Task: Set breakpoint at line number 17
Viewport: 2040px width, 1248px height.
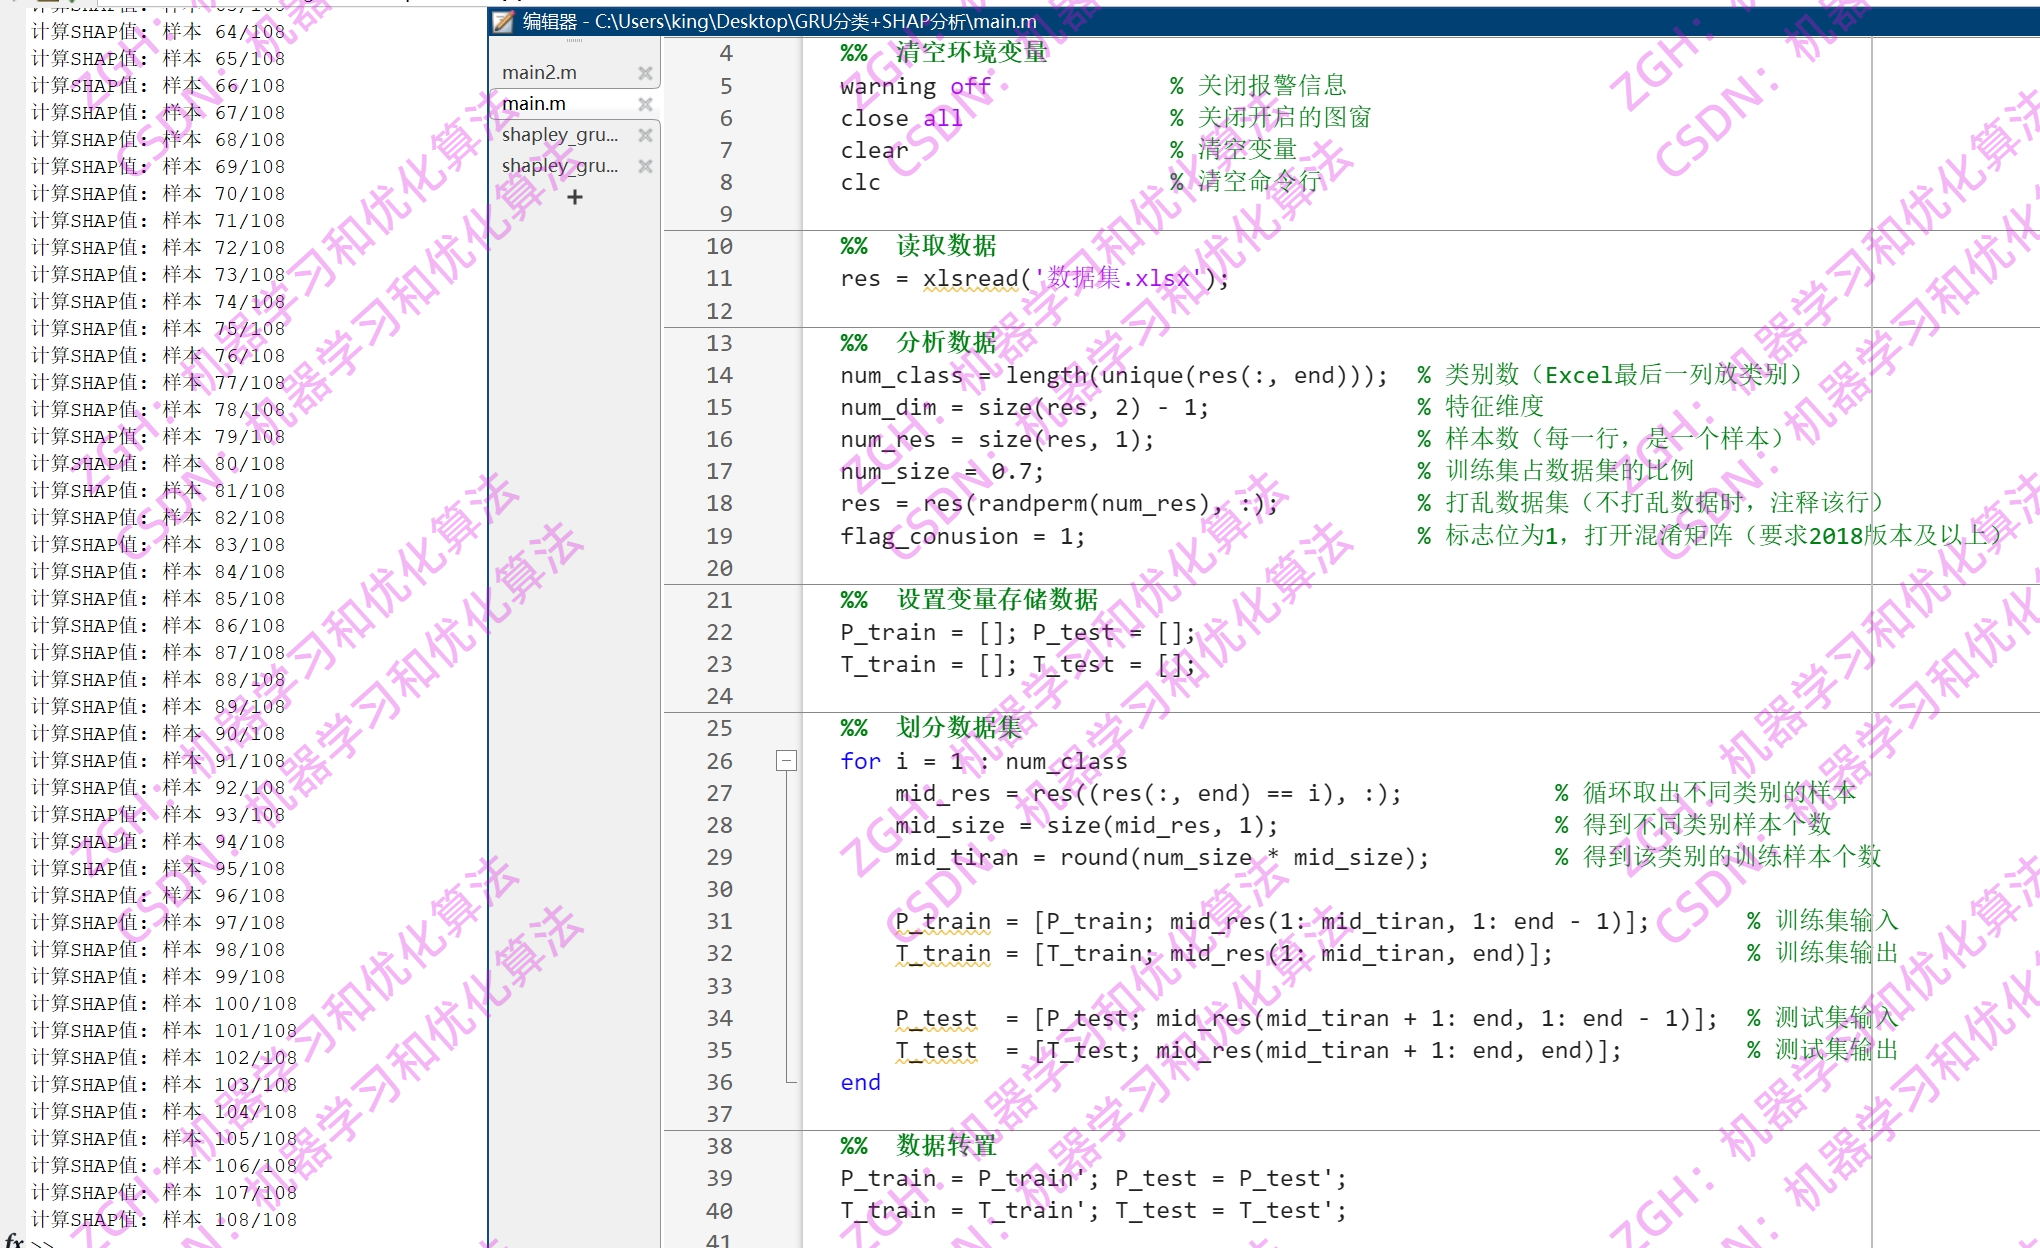Action: (719, 472)
